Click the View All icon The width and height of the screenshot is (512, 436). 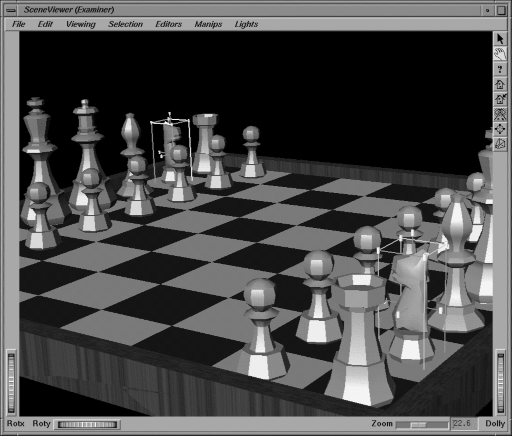(500, 114)
